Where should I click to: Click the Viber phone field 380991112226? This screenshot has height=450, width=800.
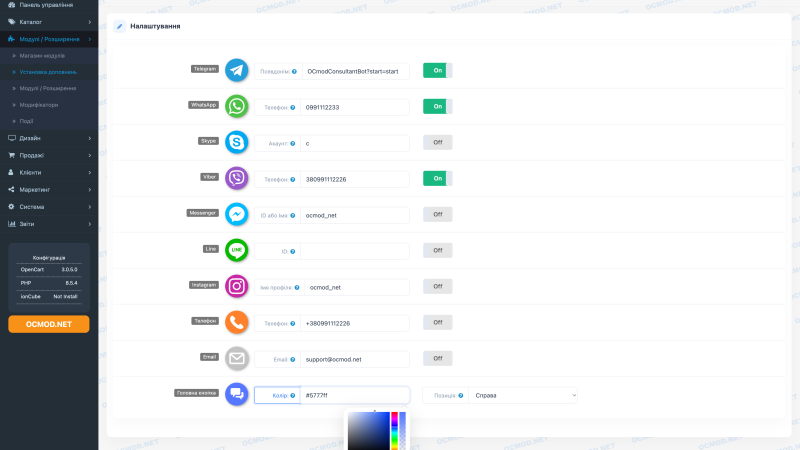[355, 180]
